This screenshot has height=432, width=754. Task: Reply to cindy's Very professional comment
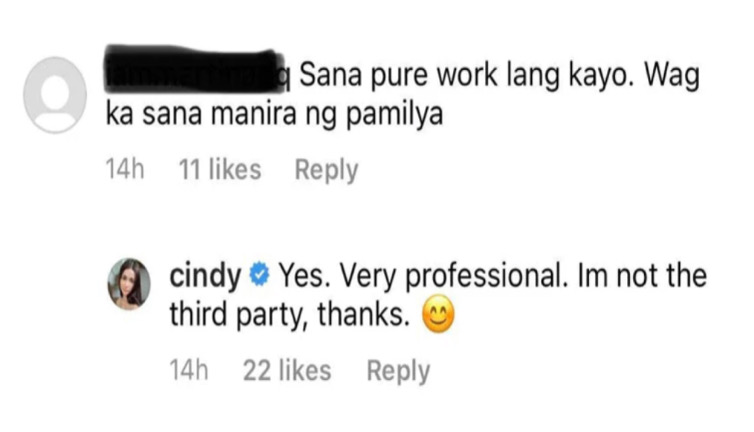click(x=398, y=371)
